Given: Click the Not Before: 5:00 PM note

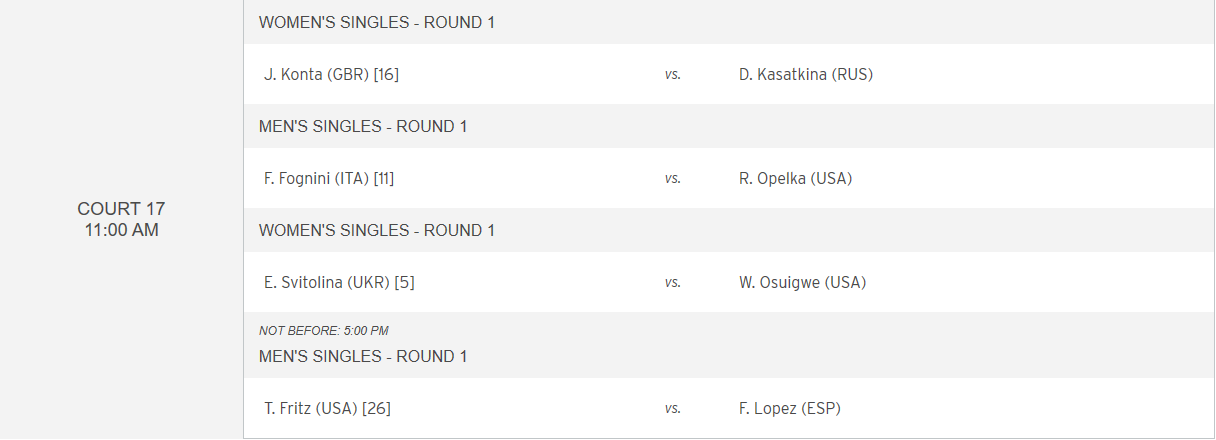Looking at the screenshot, I should pos(324,330).
